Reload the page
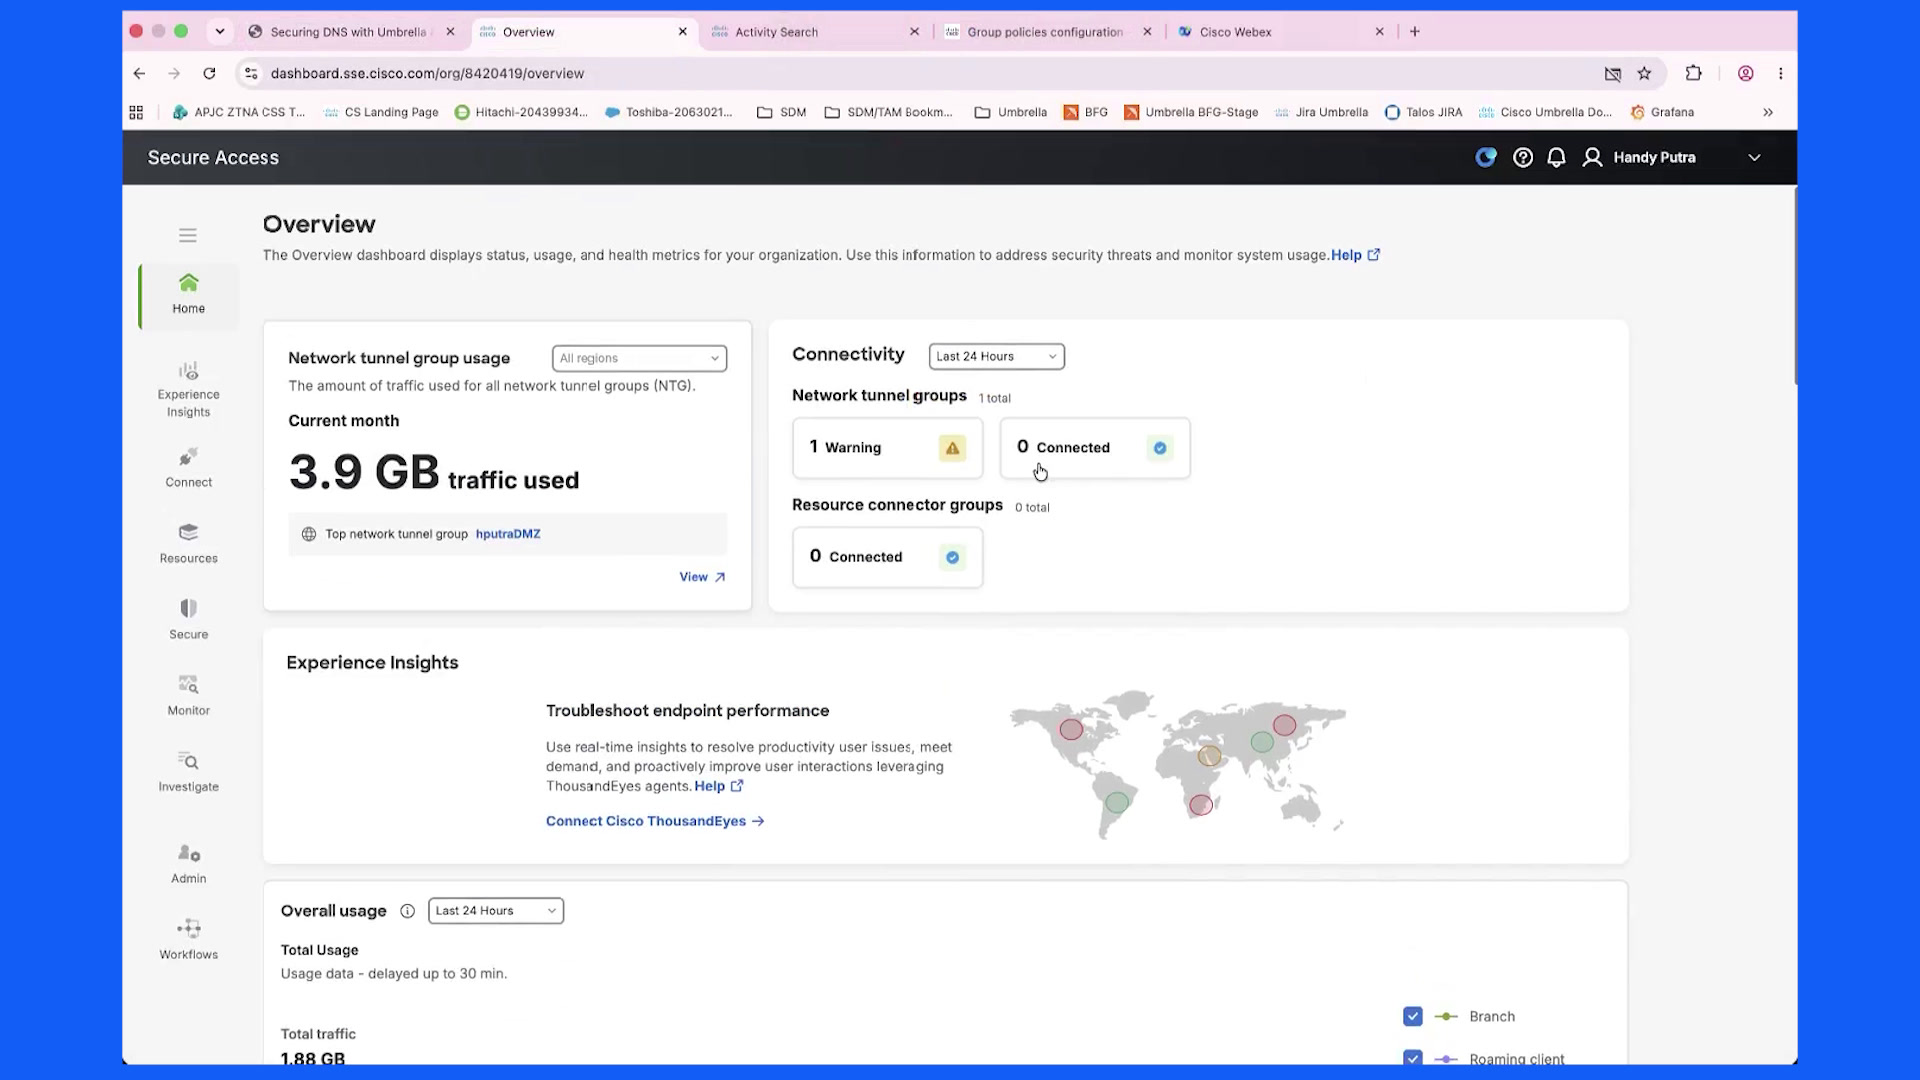This screenshot has width=1920, height=1080. [x=209, y=73]
